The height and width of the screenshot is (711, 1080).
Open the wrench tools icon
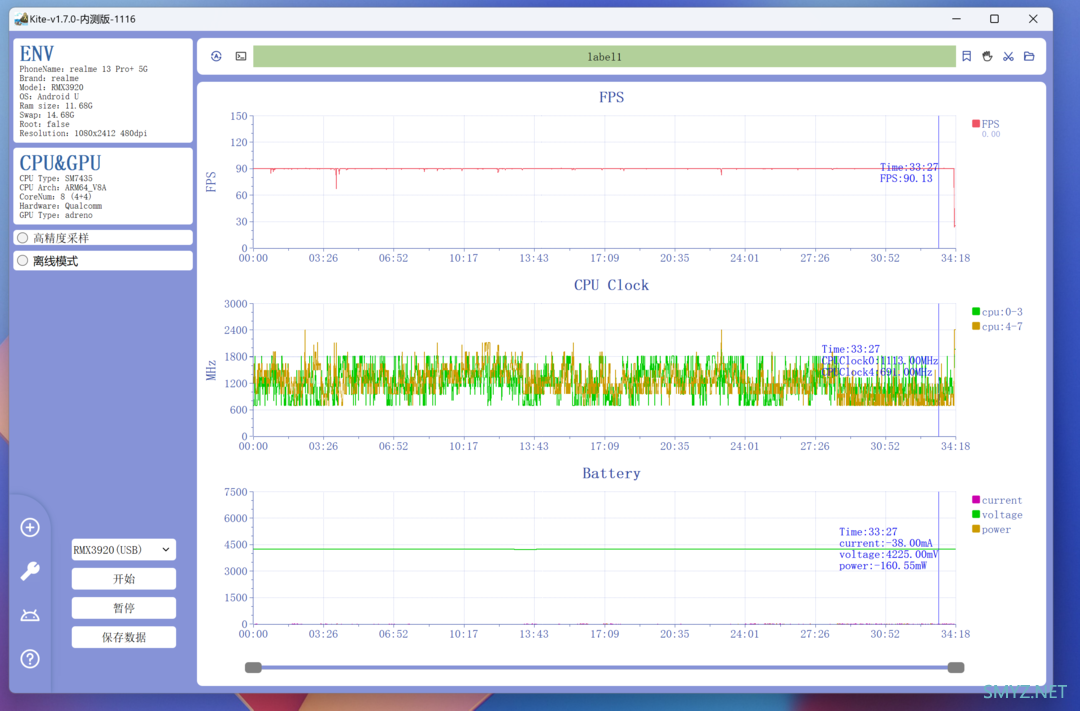tap(30, 571)
